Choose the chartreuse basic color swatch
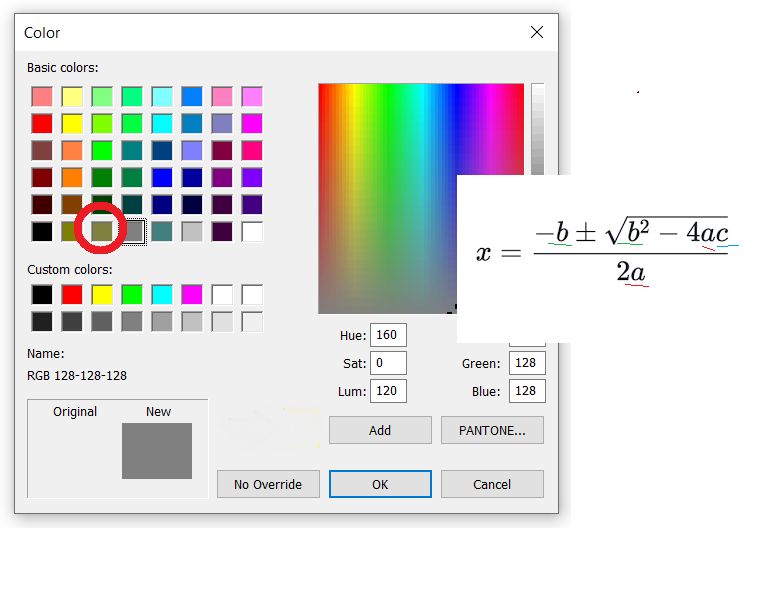Image resolution: width=768 pixels, height=614 pixels. 102,123
